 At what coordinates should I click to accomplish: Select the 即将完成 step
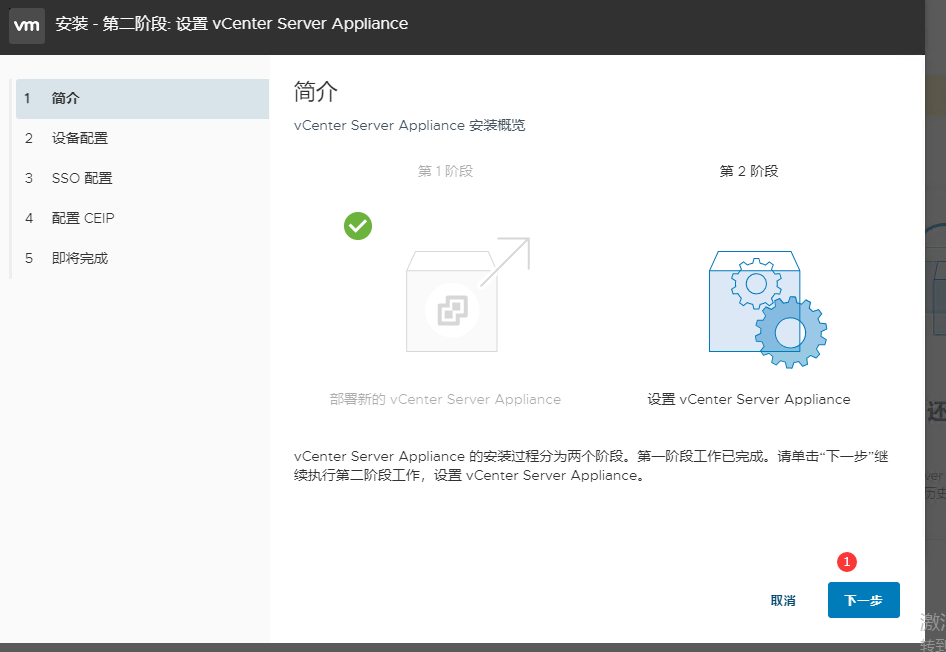[79, 258]
